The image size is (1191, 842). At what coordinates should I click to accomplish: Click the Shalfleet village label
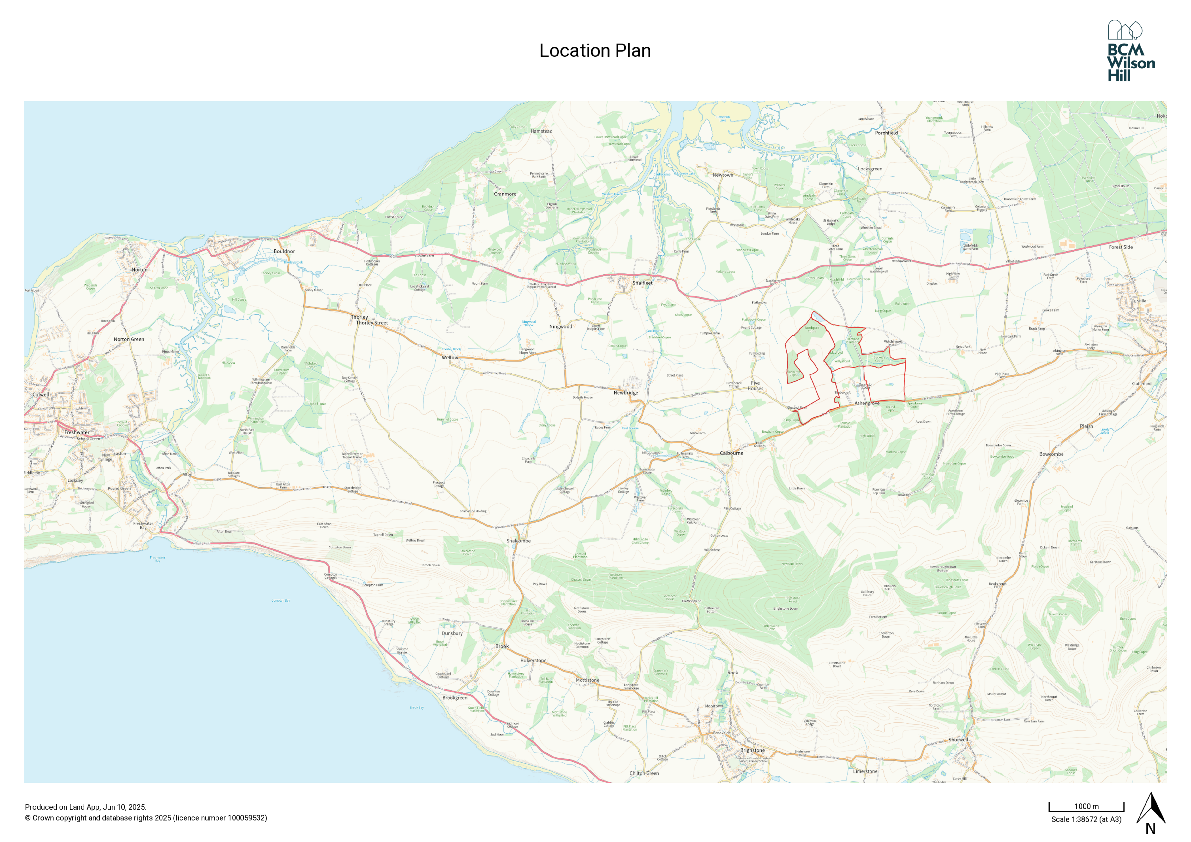(642, 283)
